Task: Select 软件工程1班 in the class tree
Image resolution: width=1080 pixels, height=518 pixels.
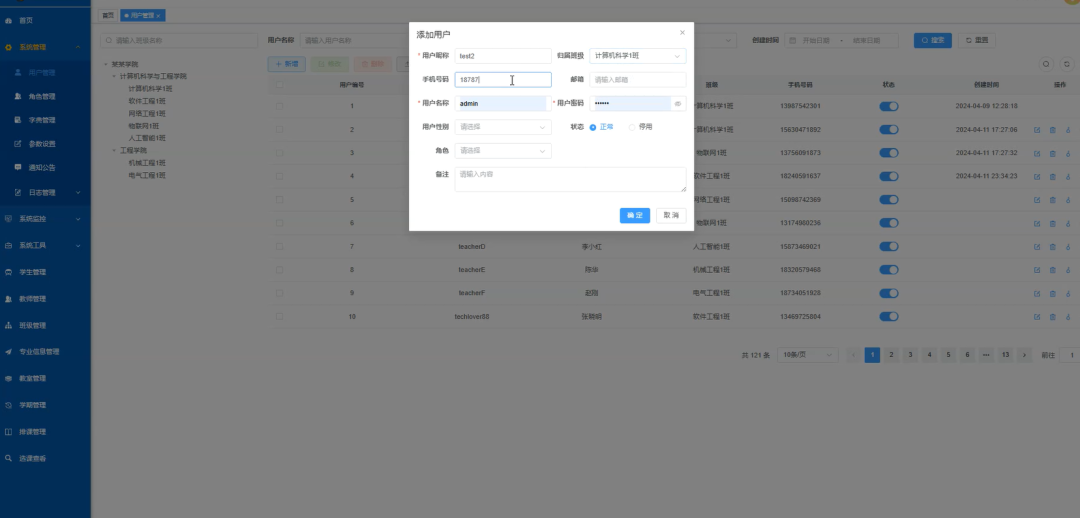Action: coord(147,101)
